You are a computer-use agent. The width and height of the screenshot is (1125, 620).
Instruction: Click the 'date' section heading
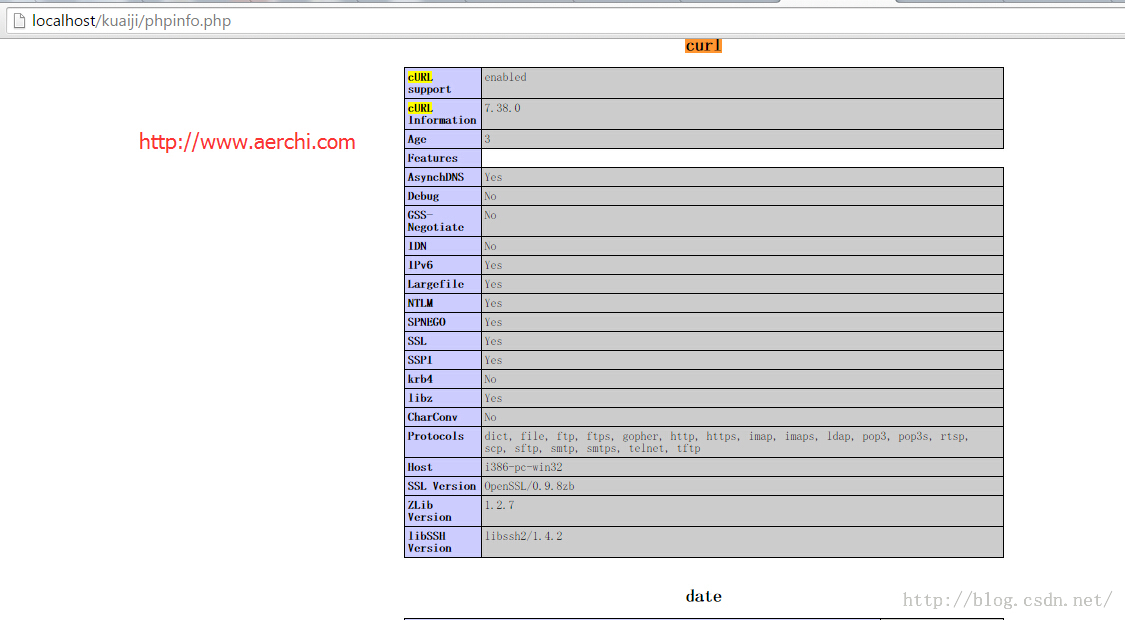click(x=703, y=596)
